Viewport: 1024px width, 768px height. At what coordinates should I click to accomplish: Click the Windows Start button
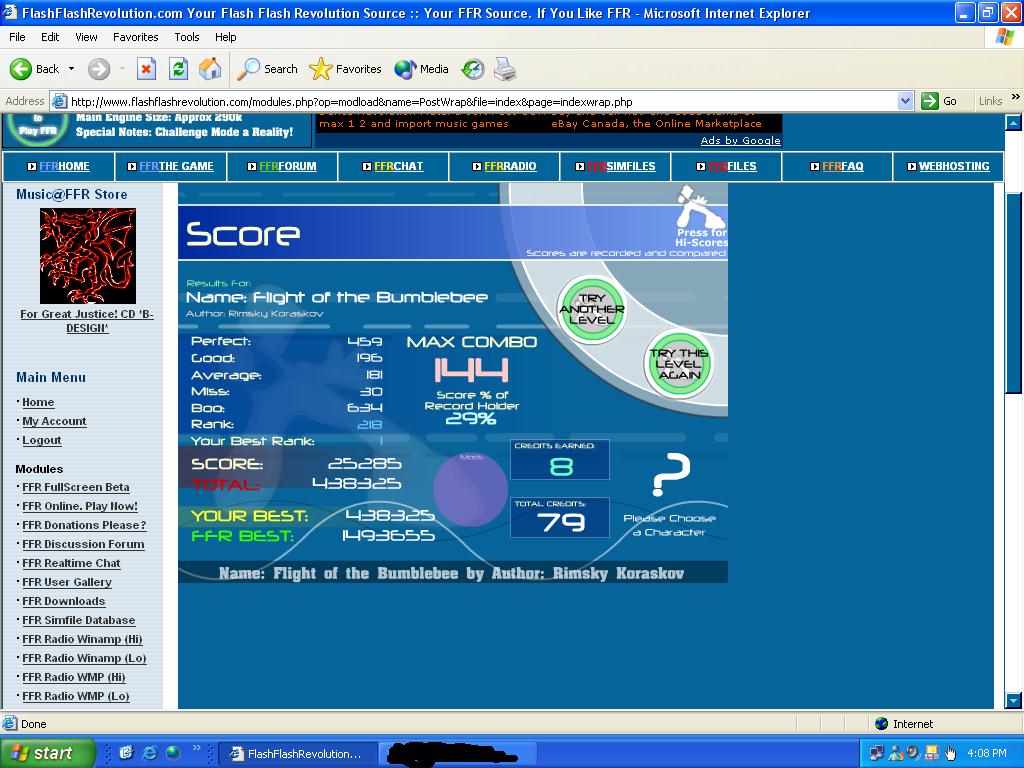click(46, 753)
